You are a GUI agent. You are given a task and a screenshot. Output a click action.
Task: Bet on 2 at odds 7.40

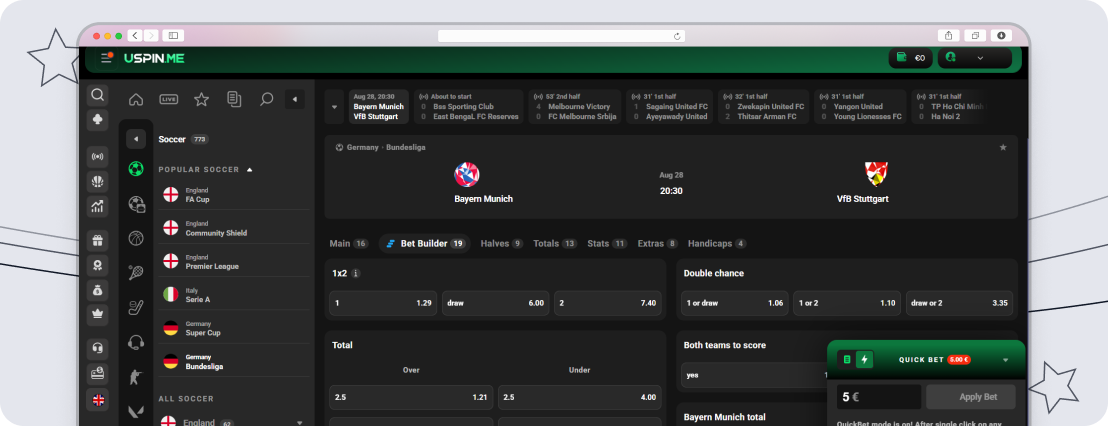pyautogui.click(x=608, y=303)
